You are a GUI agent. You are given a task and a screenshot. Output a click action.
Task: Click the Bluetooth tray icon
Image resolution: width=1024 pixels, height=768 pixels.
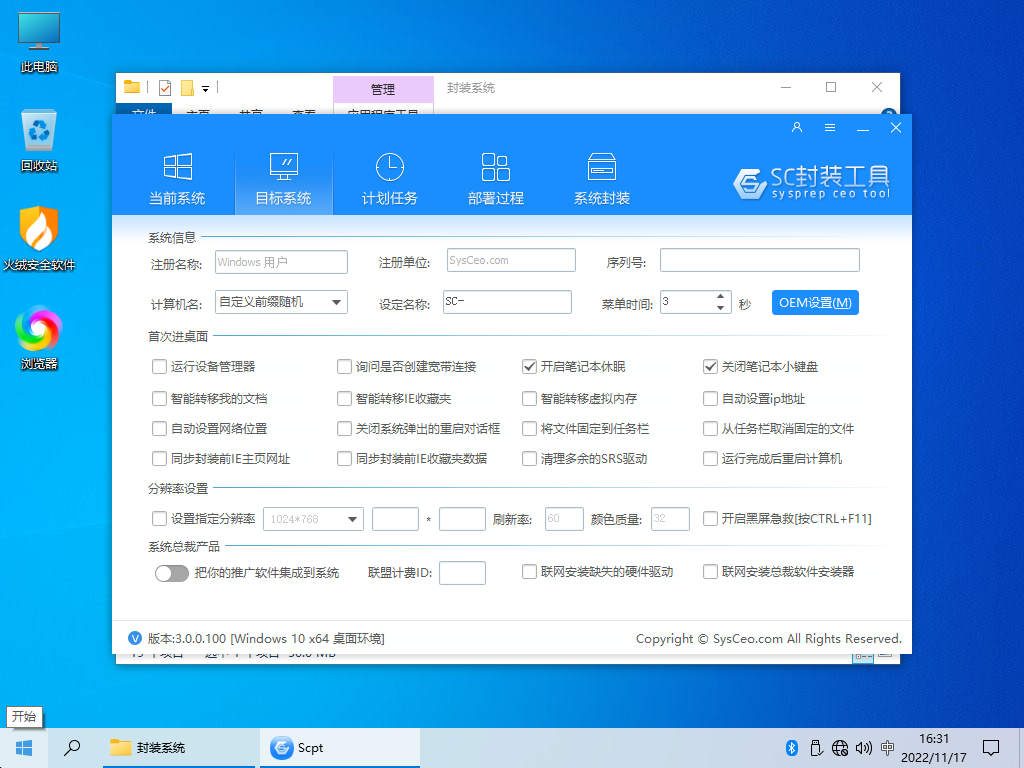(x=792, y=748)
